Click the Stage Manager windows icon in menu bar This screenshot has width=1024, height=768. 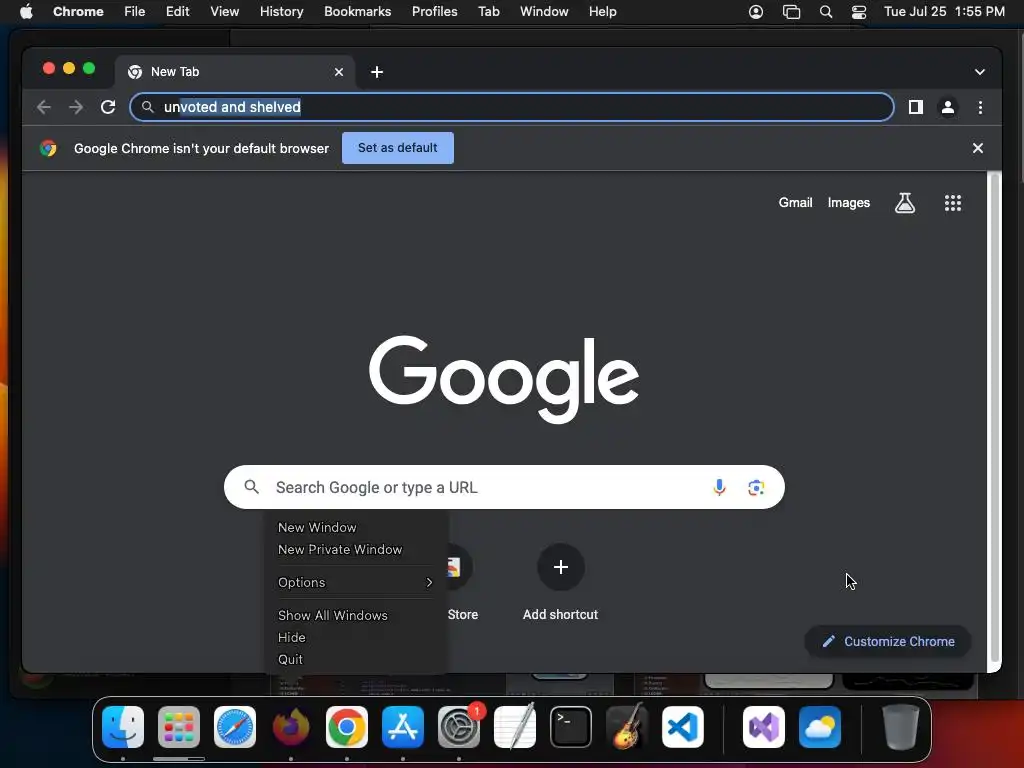(791, 12)
